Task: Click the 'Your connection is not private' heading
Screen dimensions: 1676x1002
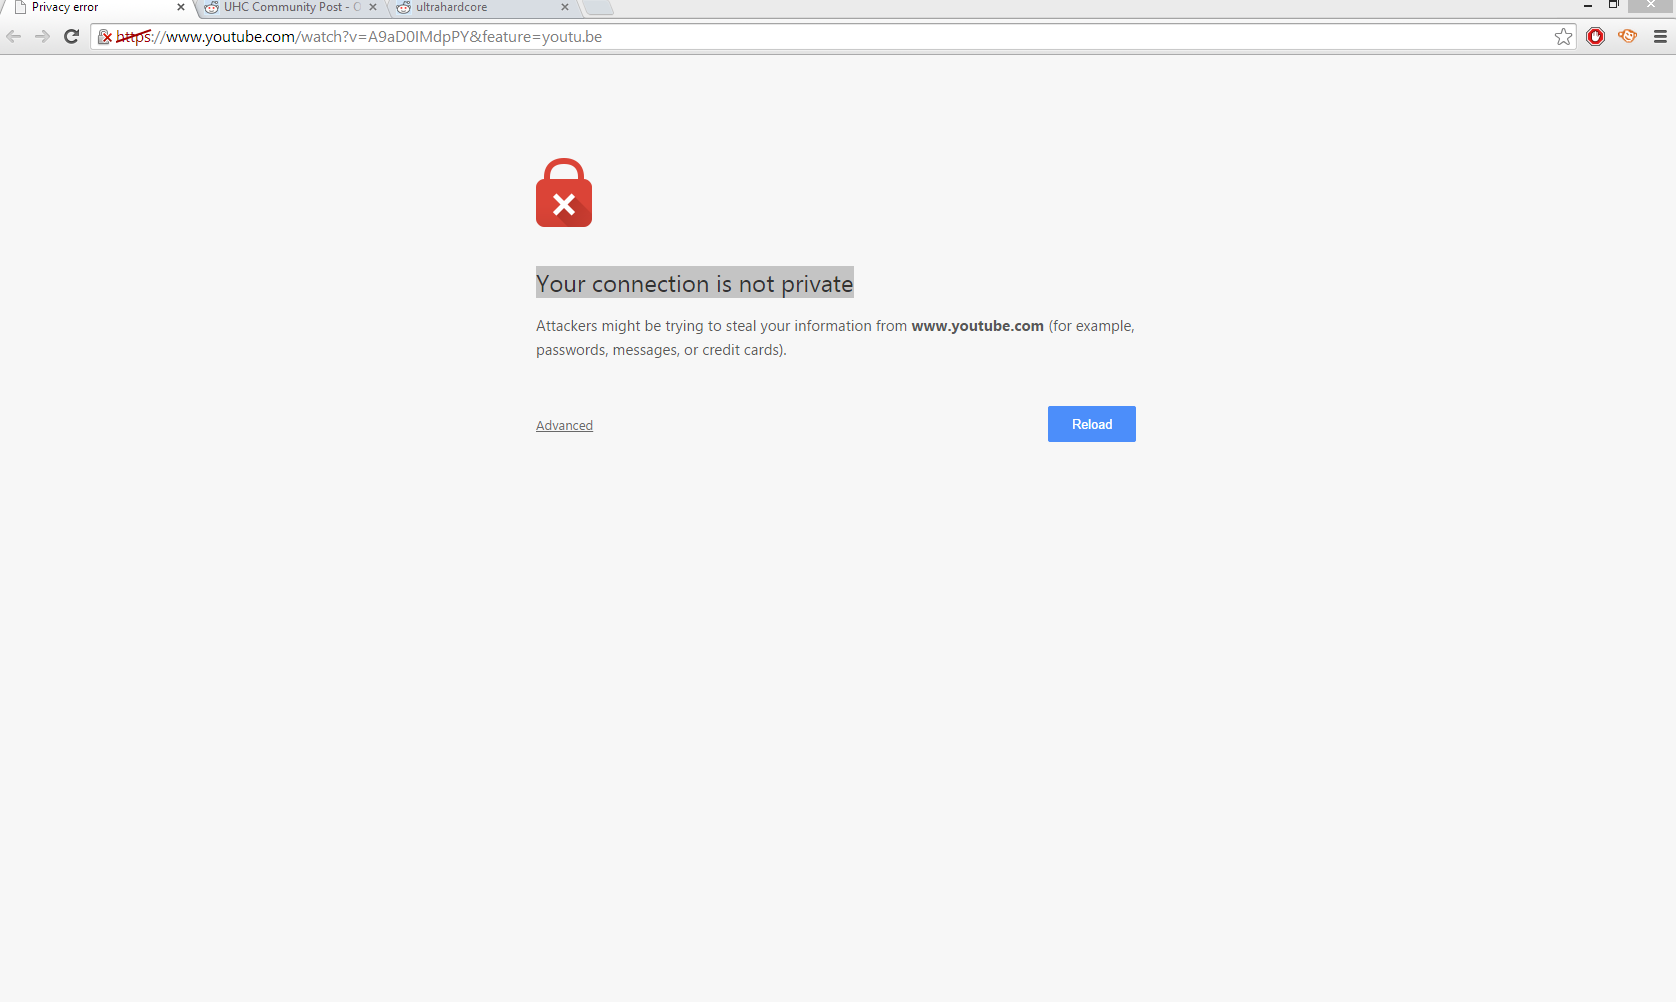Action: 695,283
